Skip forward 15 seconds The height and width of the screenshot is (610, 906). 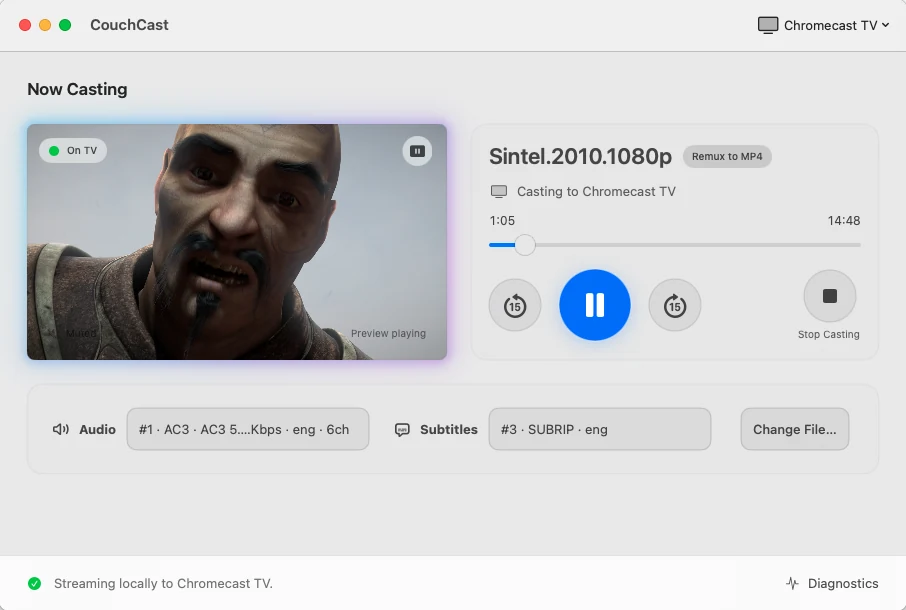(675, 305)
